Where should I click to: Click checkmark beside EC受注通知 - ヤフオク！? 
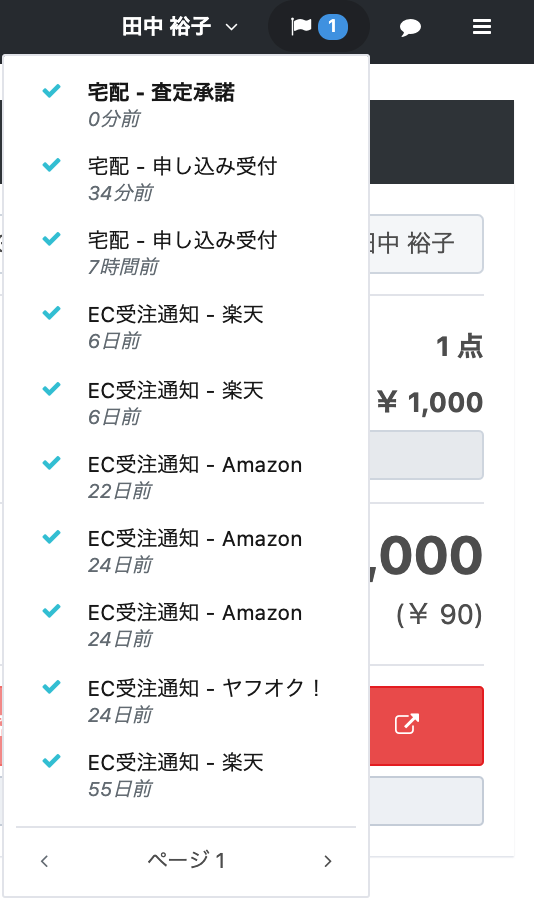[51, 687]
